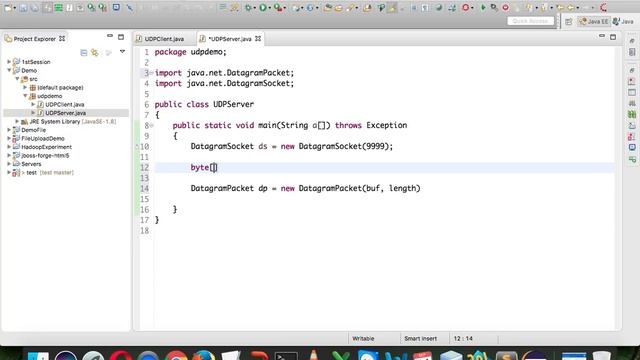The height and width of the screenshot is (360, 640).
Task: Open Chrome from the Dock
Action: [x=176, y=356]
